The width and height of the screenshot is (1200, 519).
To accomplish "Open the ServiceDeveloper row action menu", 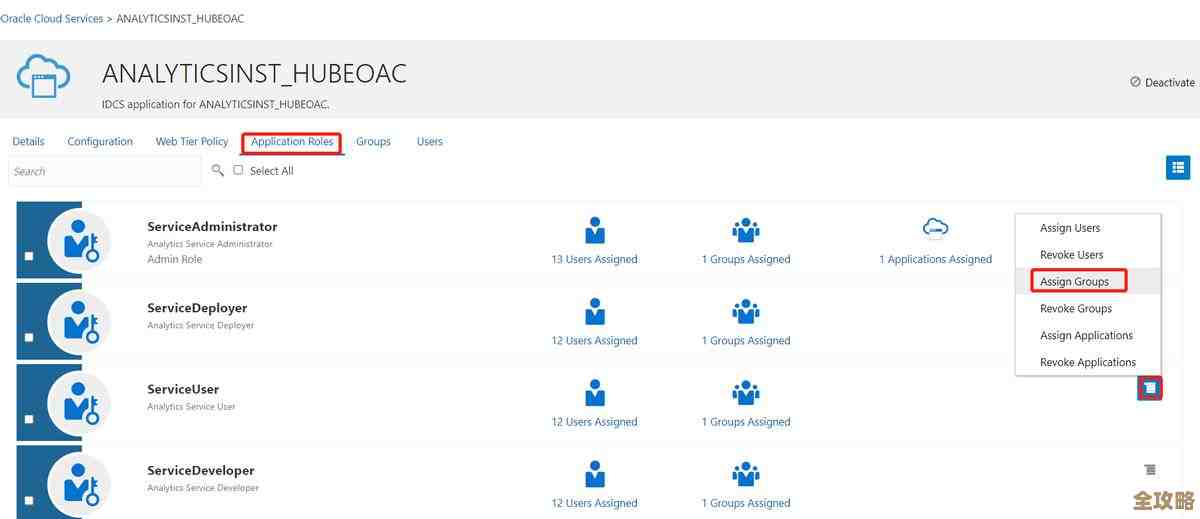I will coord(1150,469).
